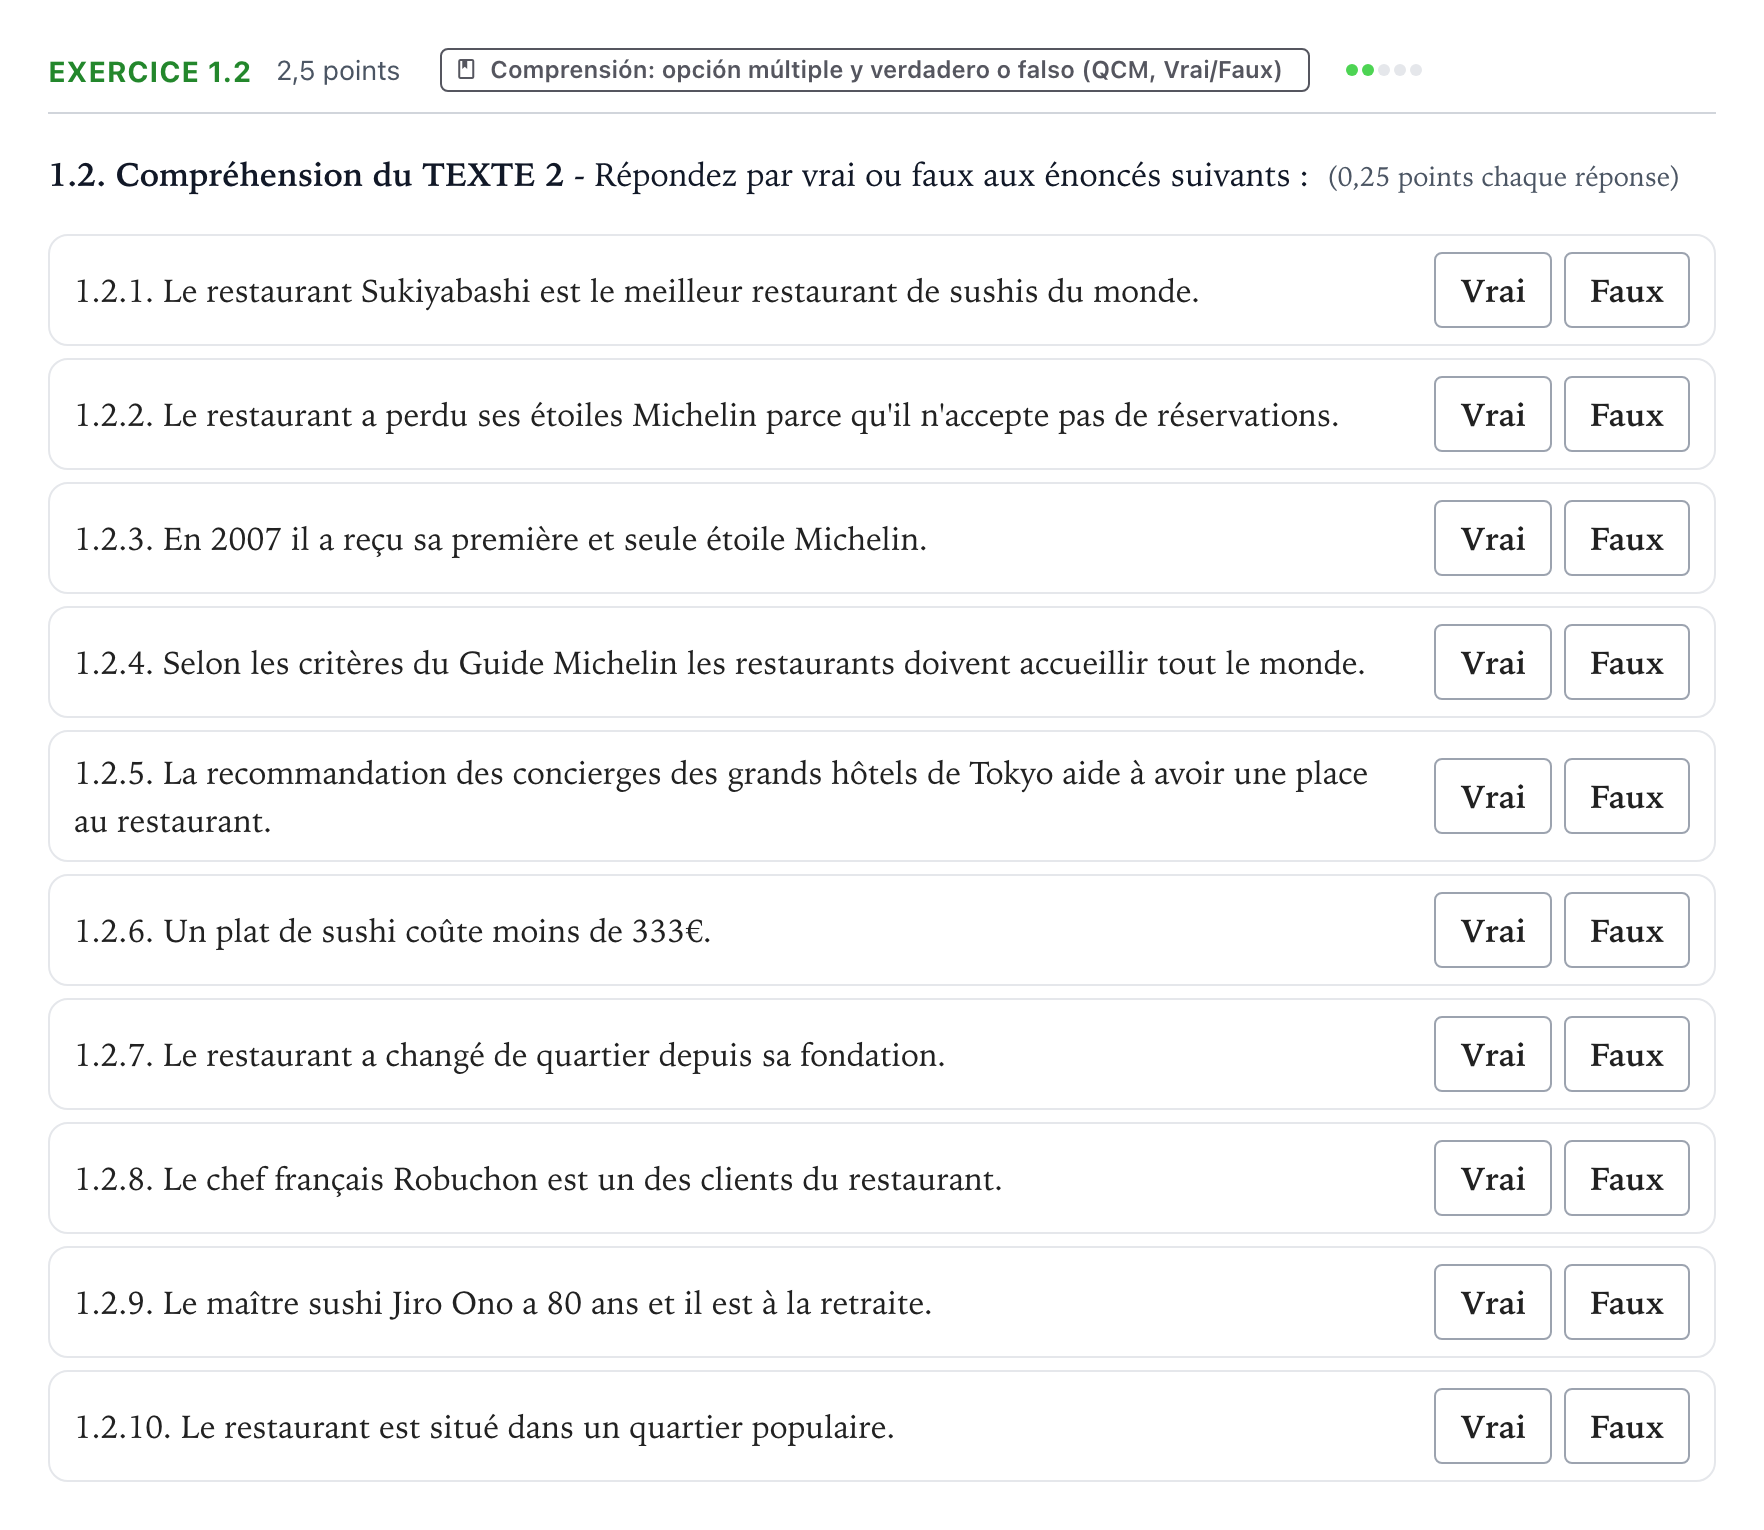Image resolution: width=1764 pixels, height=1530 pixels.
Task: Click the '2,5 points' label
Action: click(338, 72)
